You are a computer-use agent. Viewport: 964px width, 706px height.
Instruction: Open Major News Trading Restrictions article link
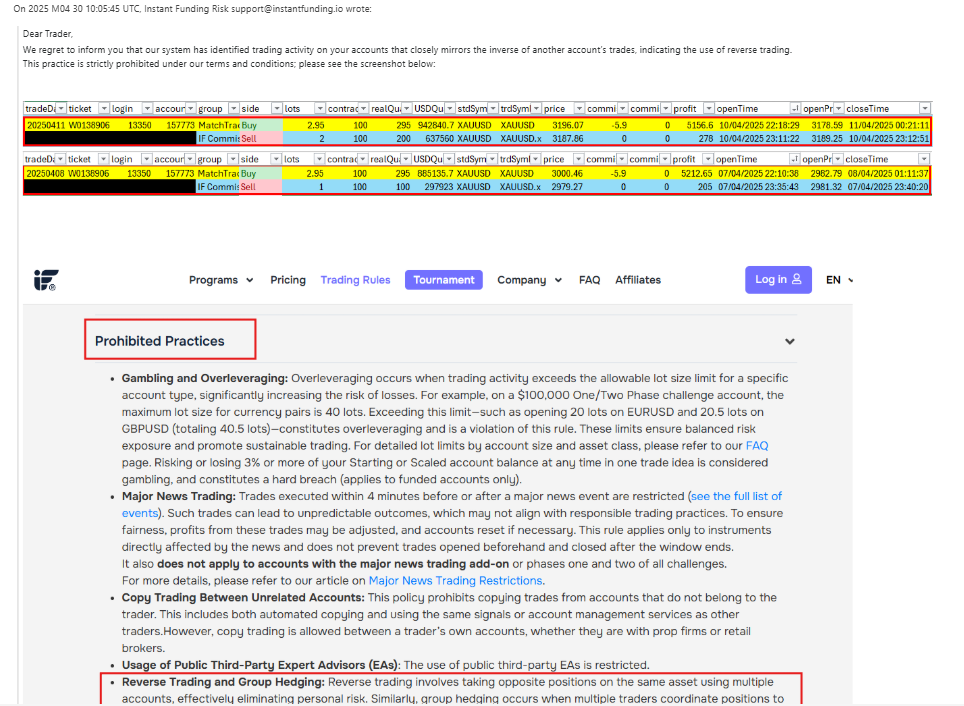click(456, 581)
